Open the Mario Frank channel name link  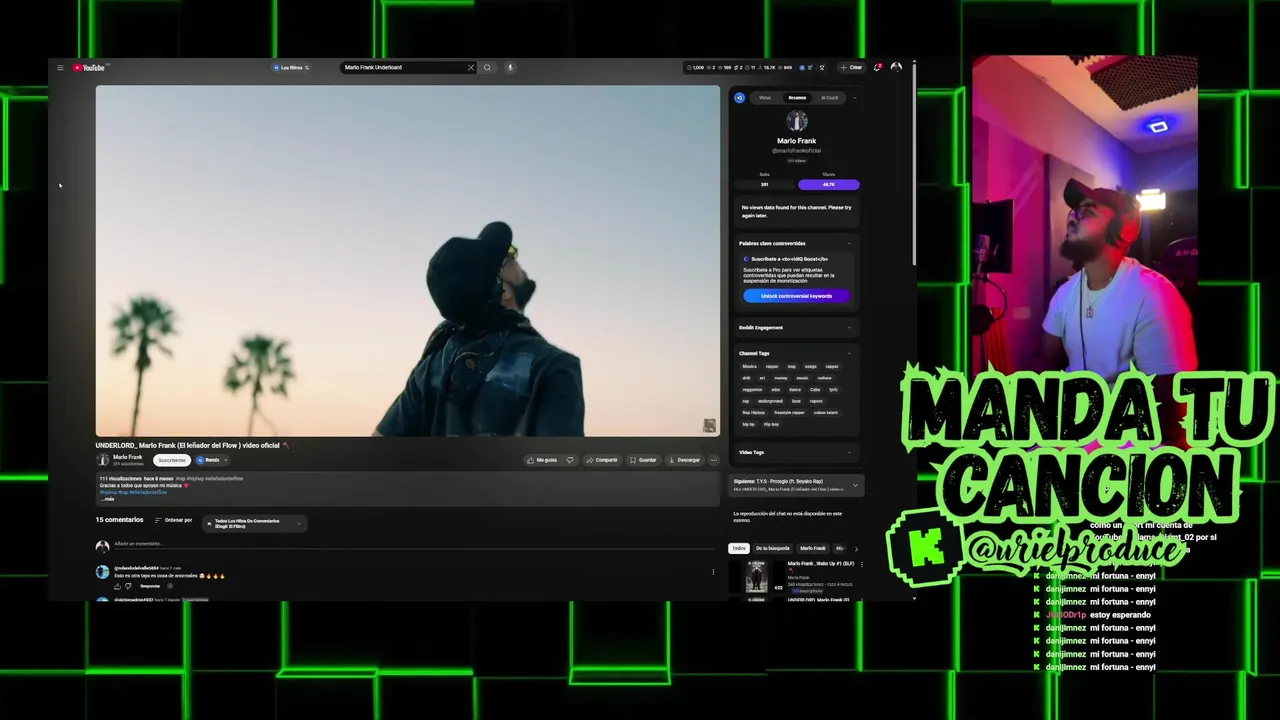coord(127,457)
